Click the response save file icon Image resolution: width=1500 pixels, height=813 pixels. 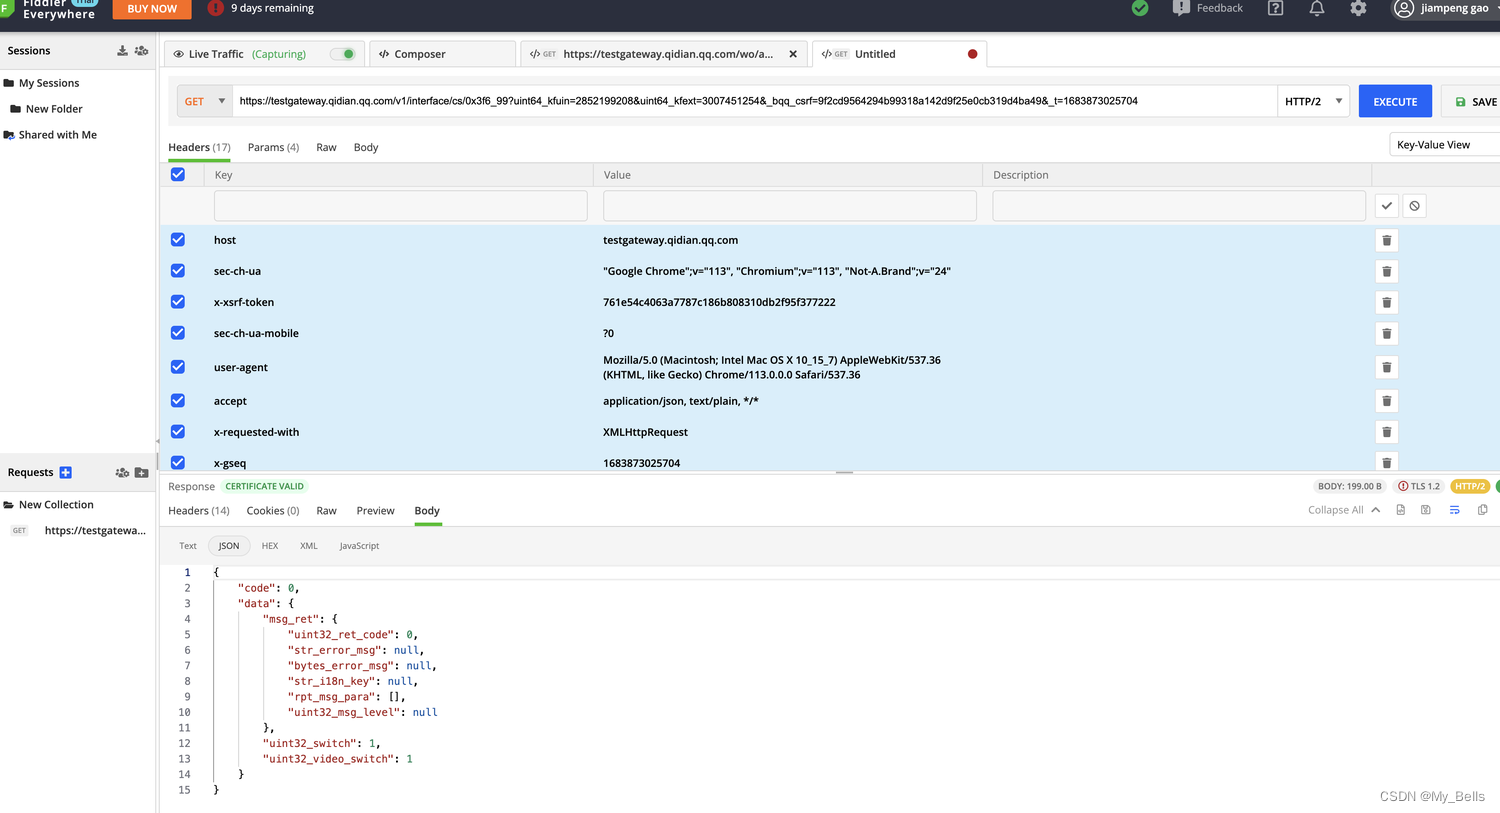1425,510
